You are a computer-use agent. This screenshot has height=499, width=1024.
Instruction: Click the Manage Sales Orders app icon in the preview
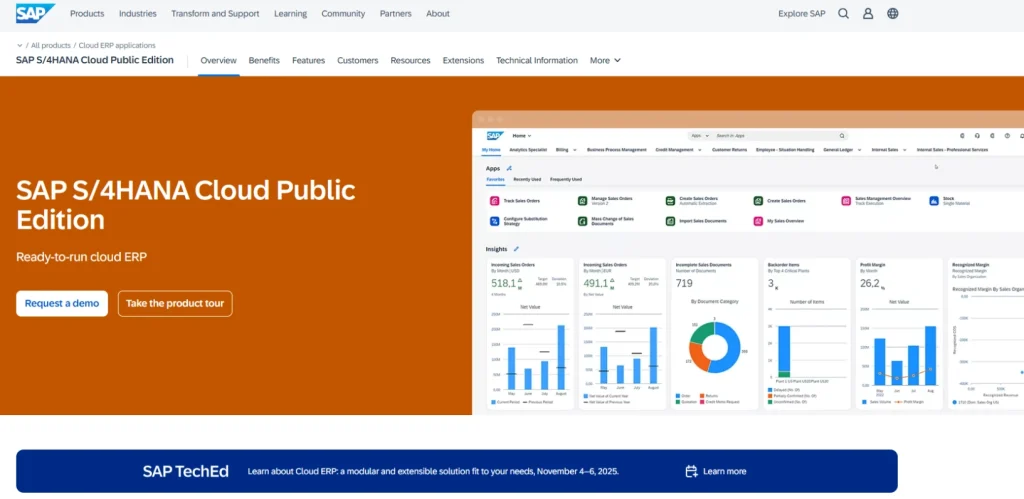pyautogui.click(x=583, y=201)
